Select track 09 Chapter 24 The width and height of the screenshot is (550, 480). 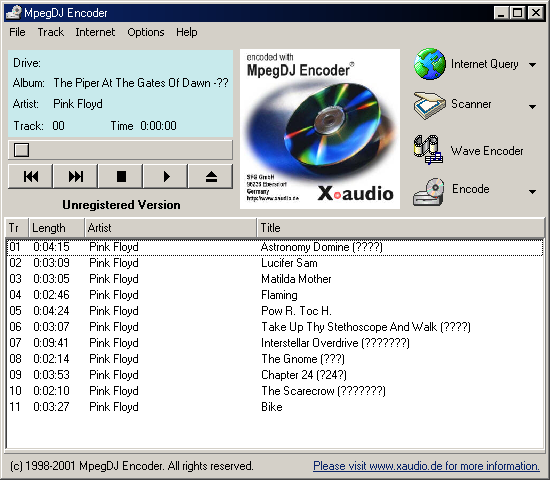point(275,375)
